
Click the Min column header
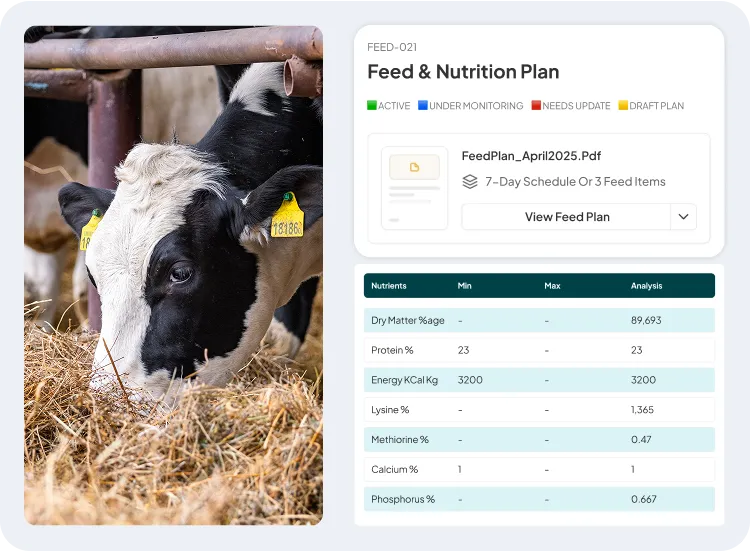[464, 286]
